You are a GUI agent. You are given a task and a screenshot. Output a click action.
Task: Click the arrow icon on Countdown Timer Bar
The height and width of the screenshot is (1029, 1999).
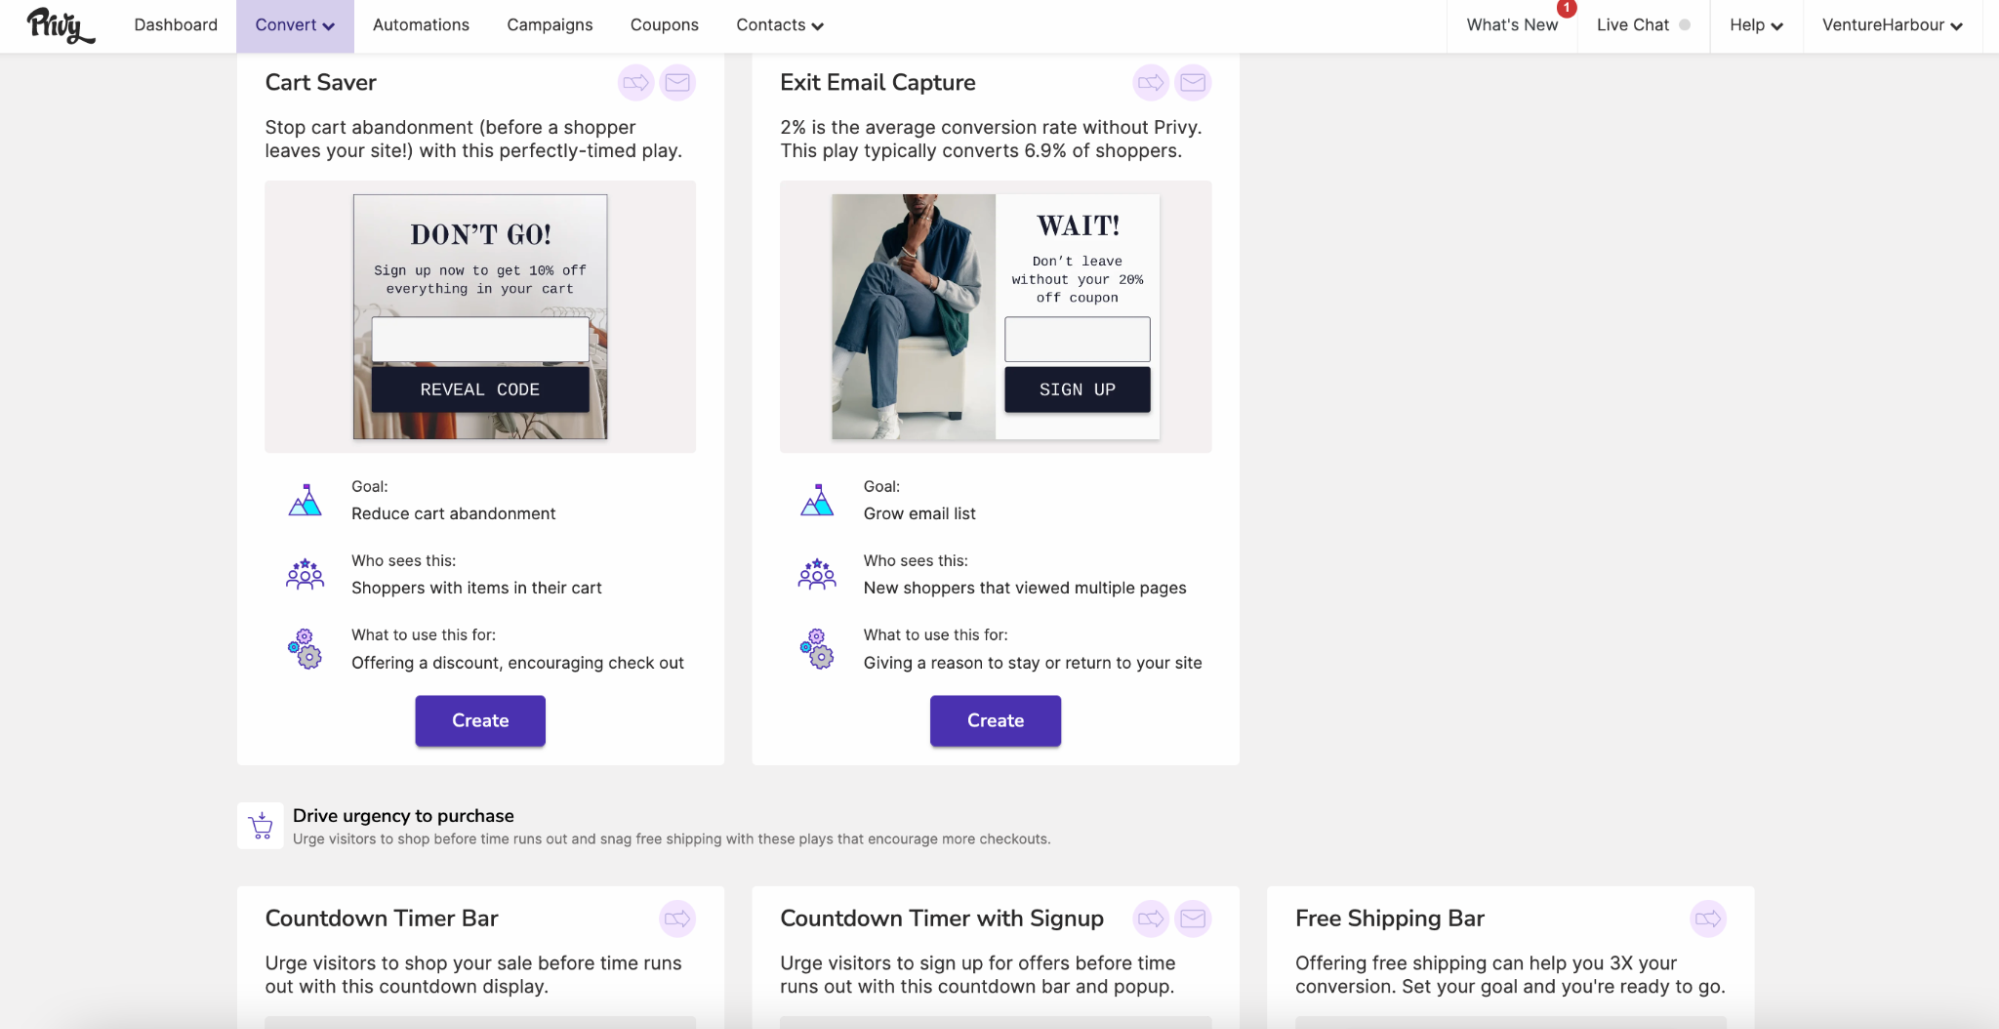[678, 918]
